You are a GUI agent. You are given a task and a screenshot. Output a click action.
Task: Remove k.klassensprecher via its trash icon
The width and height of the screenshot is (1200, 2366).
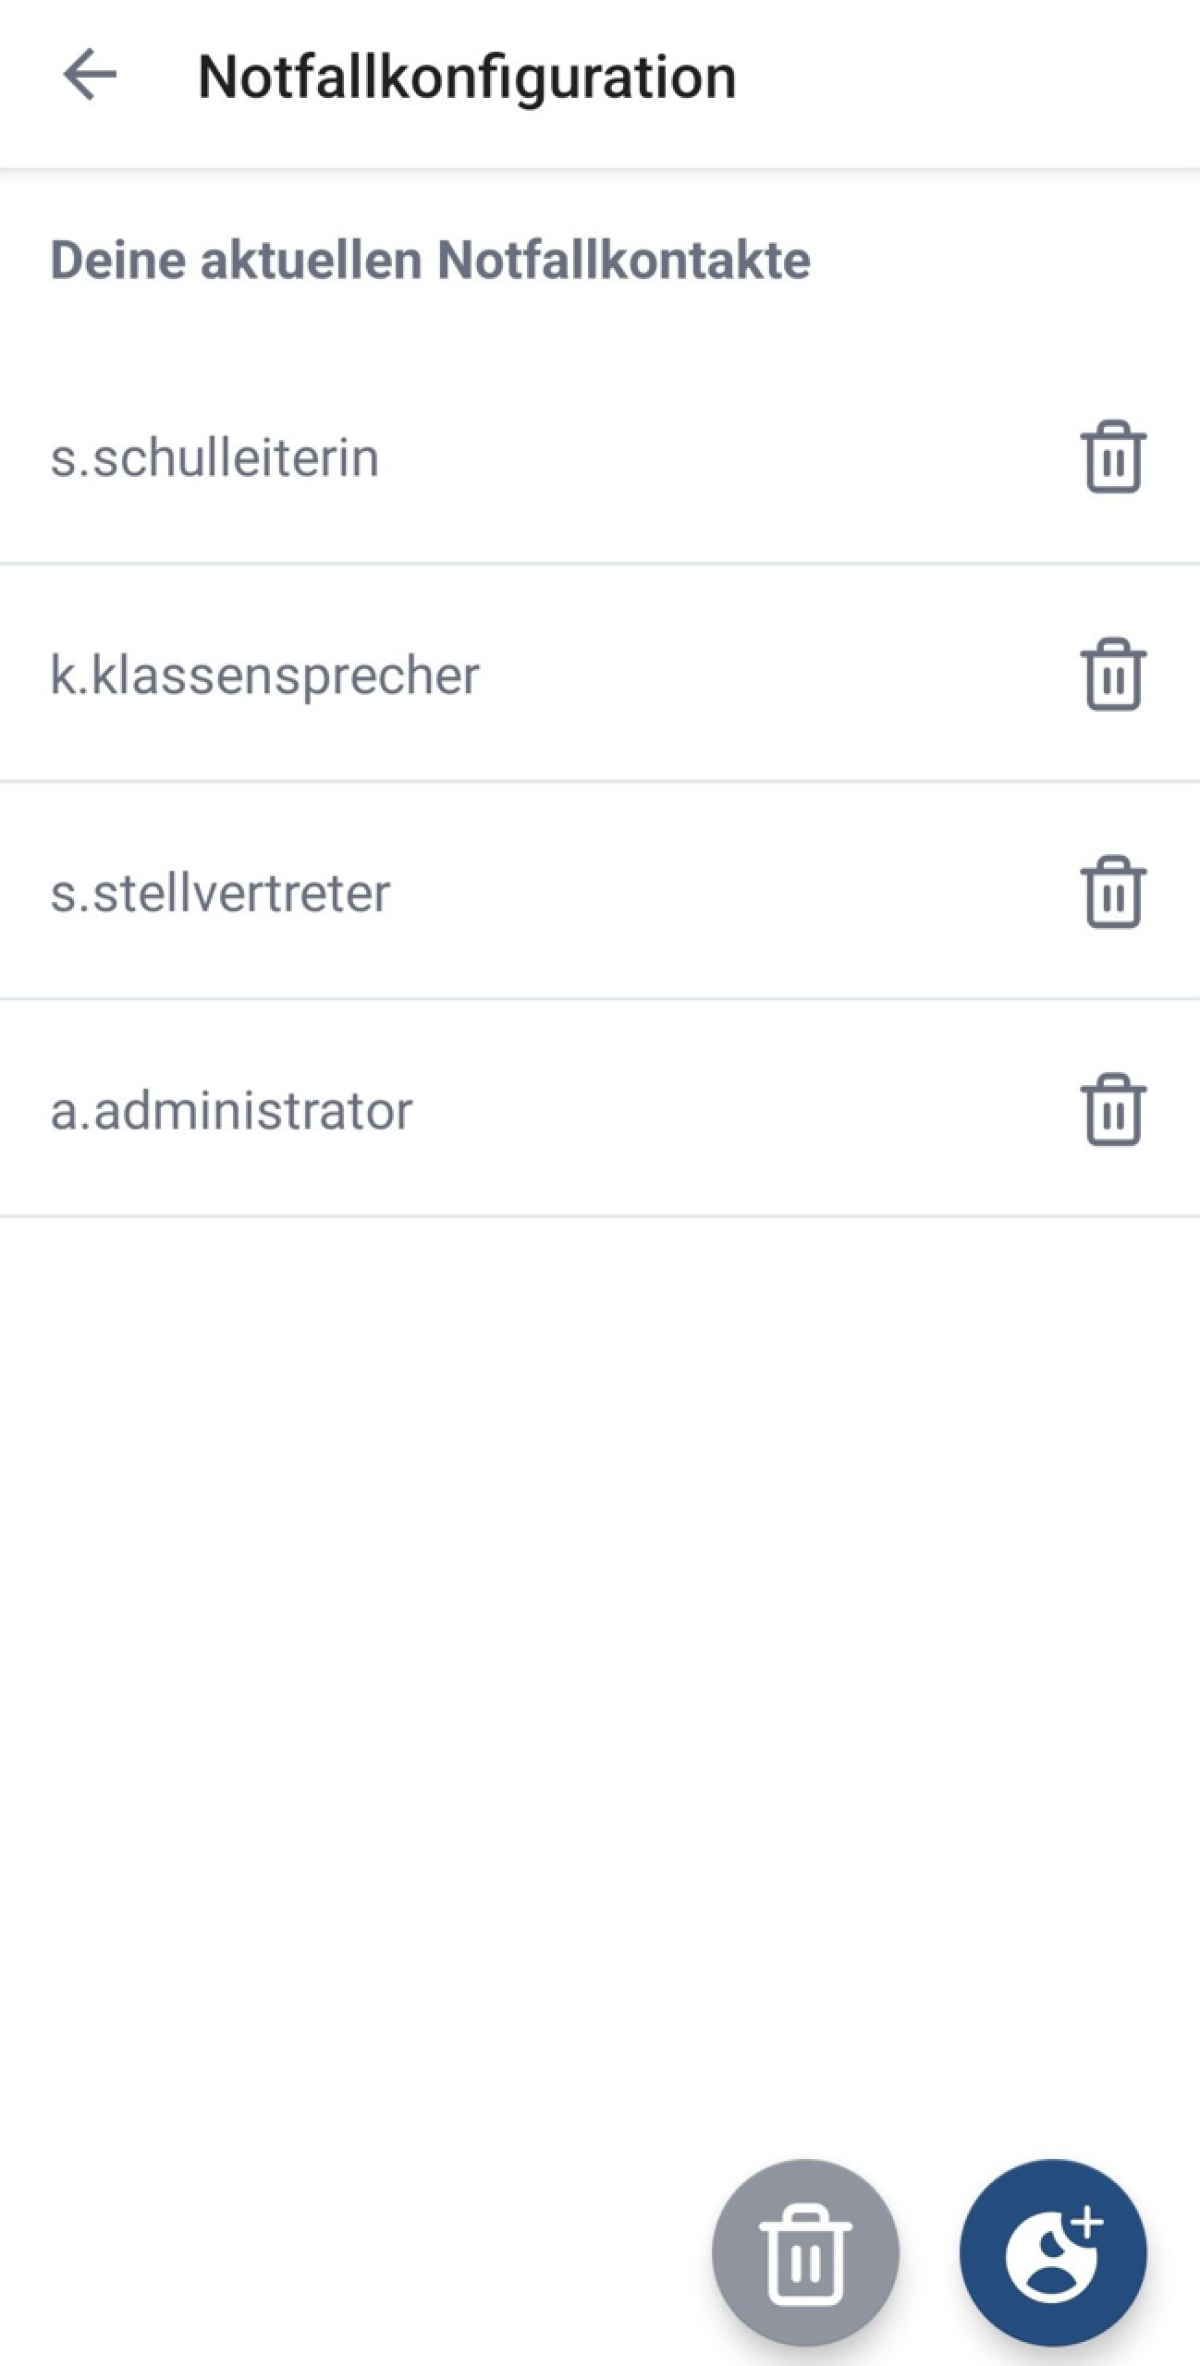1113,674
